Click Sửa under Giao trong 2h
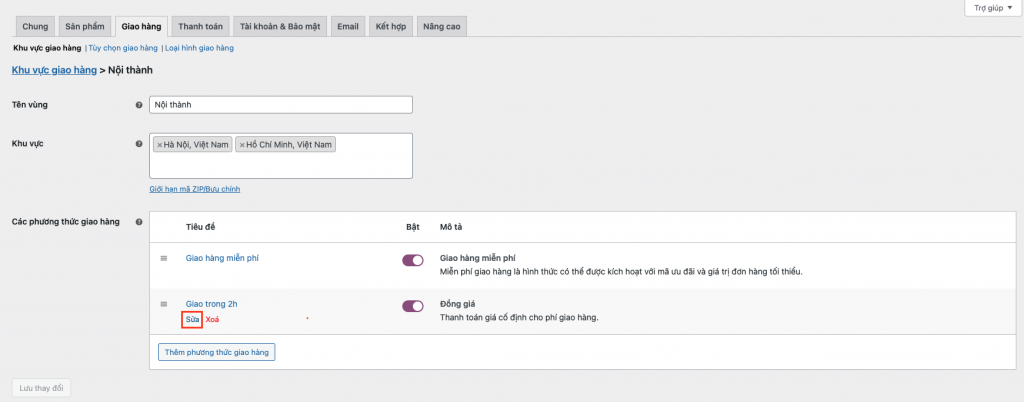The image size is (1024, 402). [x=192, y=320]
